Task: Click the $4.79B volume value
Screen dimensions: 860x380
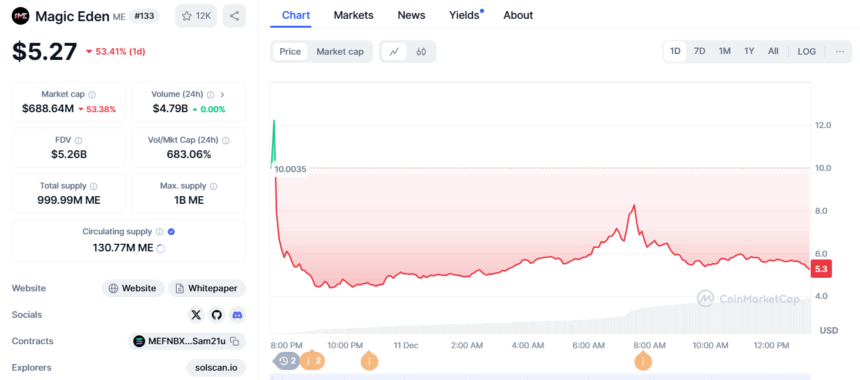Action: click(x=171, y=109)
